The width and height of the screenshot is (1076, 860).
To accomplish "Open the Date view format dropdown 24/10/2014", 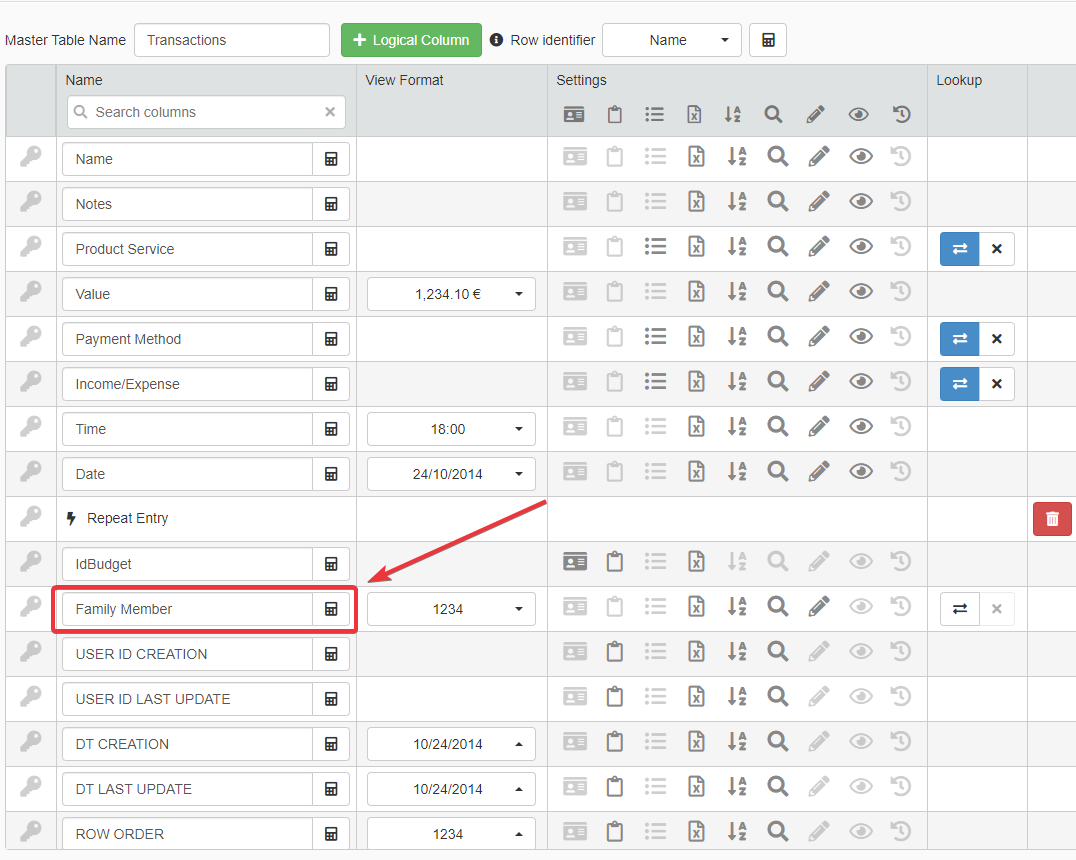I will pyautogui.click(x=451, y=474).
